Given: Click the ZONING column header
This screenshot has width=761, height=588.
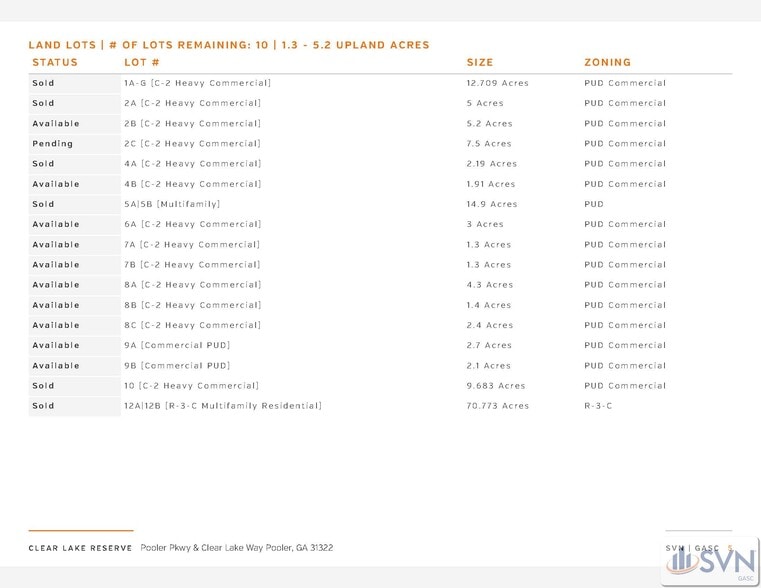Looking at the screenshot, I should point(607,62).
